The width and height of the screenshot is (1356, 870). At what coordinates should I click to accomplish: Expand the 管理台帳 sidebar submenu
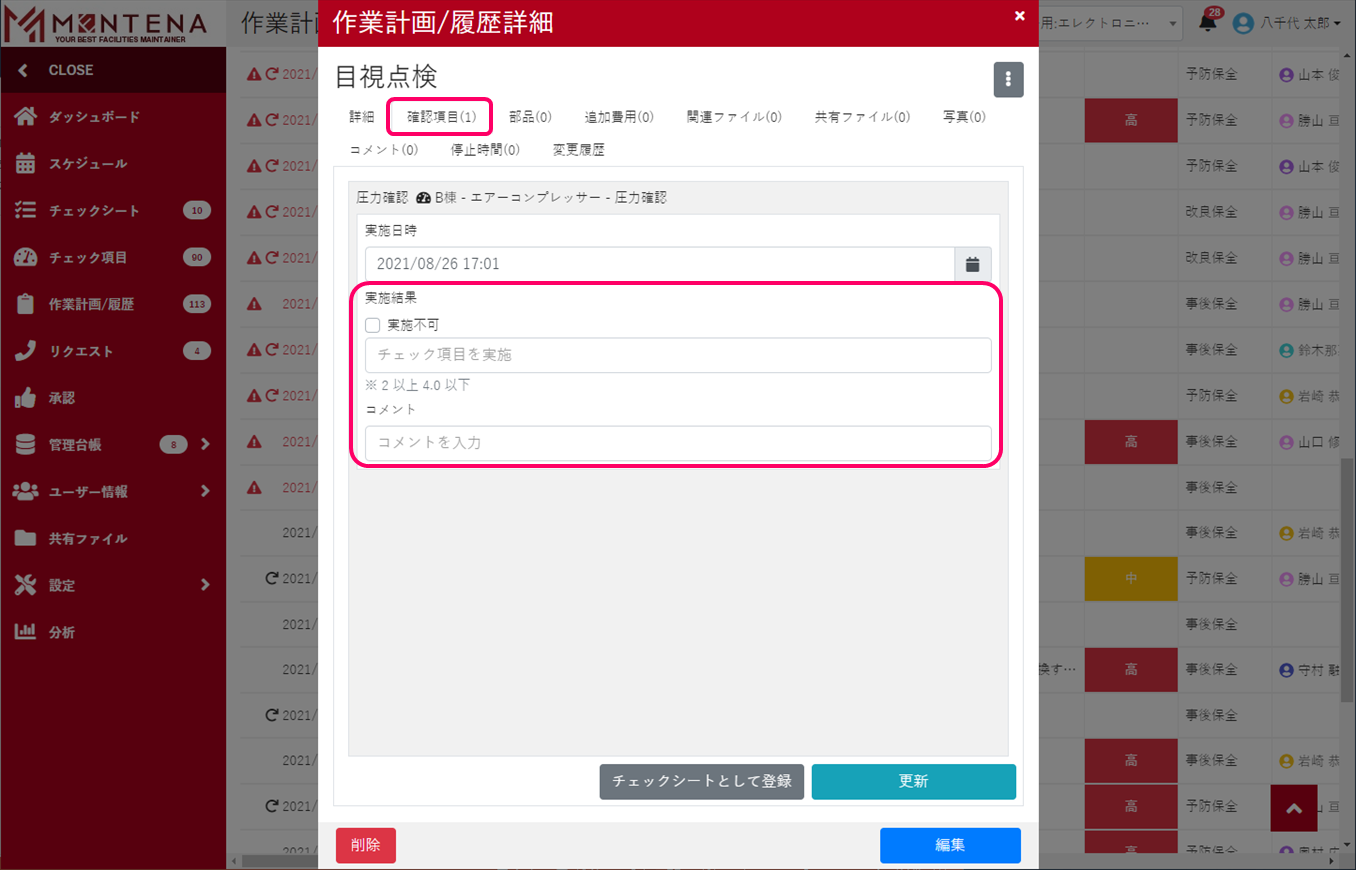point(204,444)
